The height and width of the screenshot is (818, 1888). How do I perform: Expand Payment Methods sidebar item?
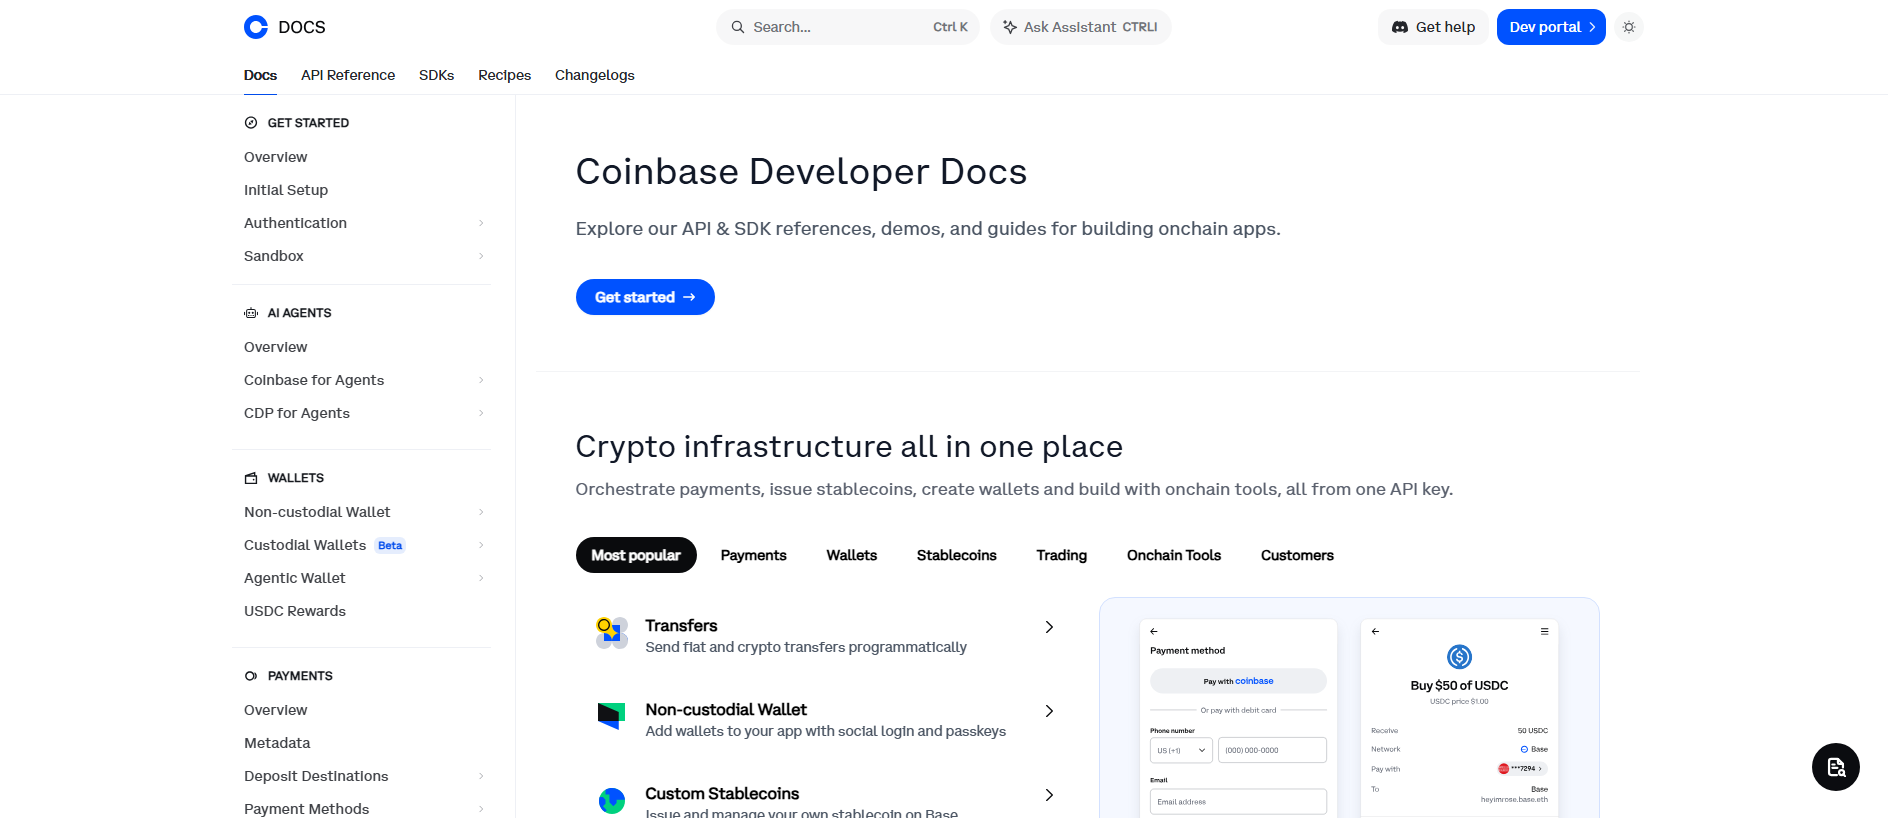point(481,809)
